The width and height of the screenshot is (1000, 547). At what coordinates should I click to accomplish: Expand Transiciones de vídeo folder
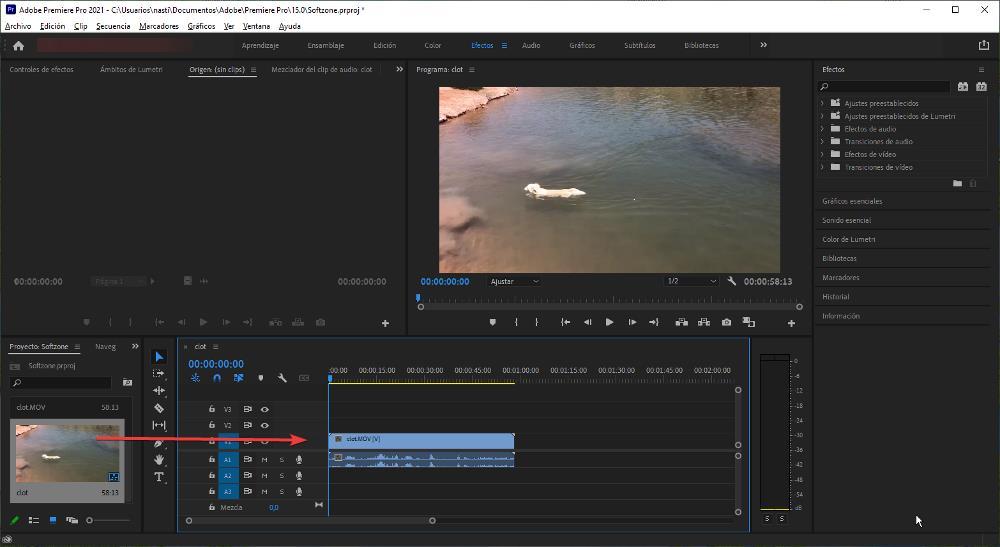[823, 167]
